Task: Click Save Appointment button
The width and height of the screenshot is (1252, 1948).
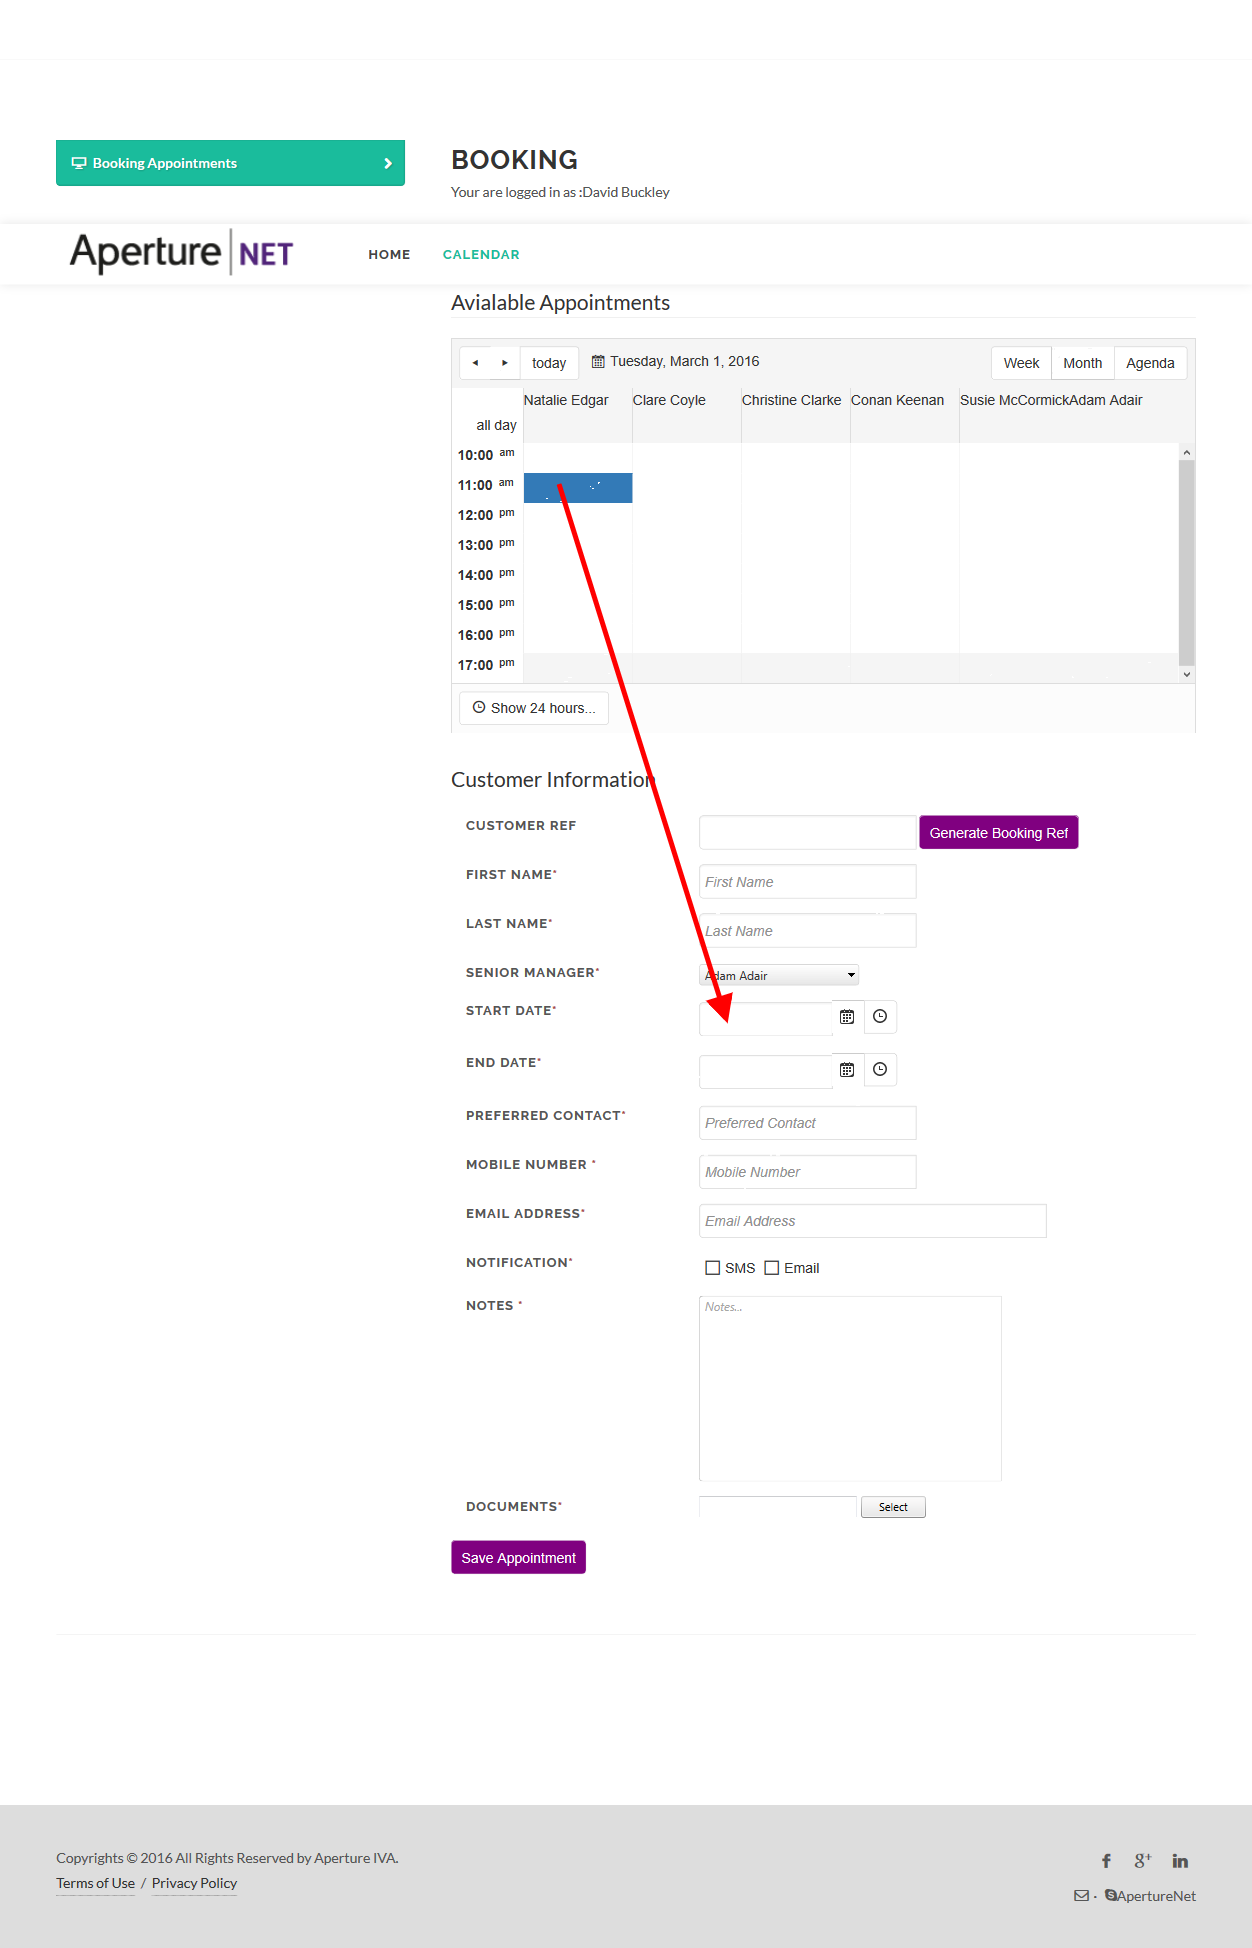Action: (518, 1558)
